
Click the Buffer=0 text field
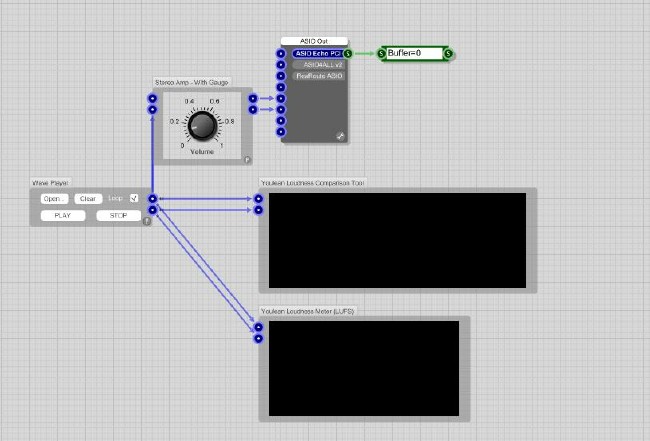413,53
